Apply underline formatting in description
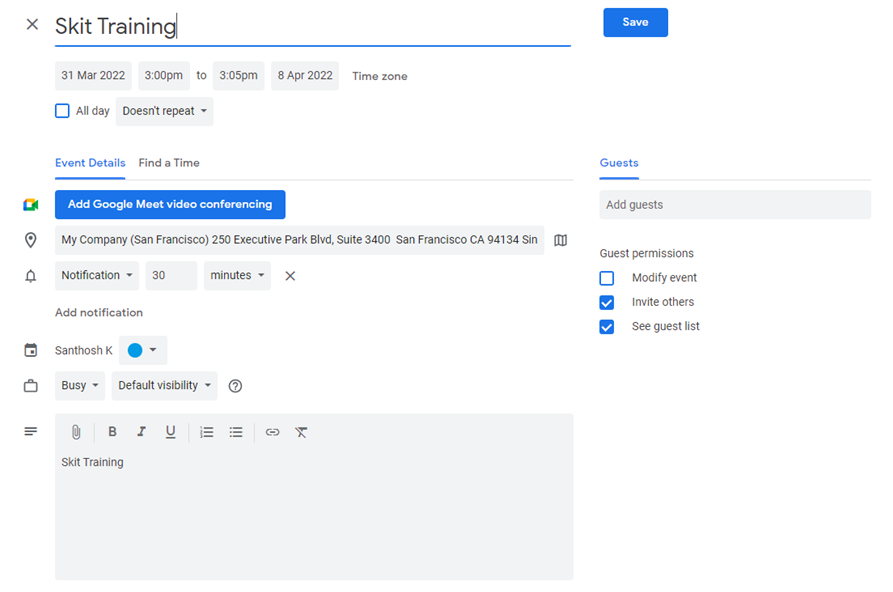Screen dimensions: 893x592 [171, 432]
